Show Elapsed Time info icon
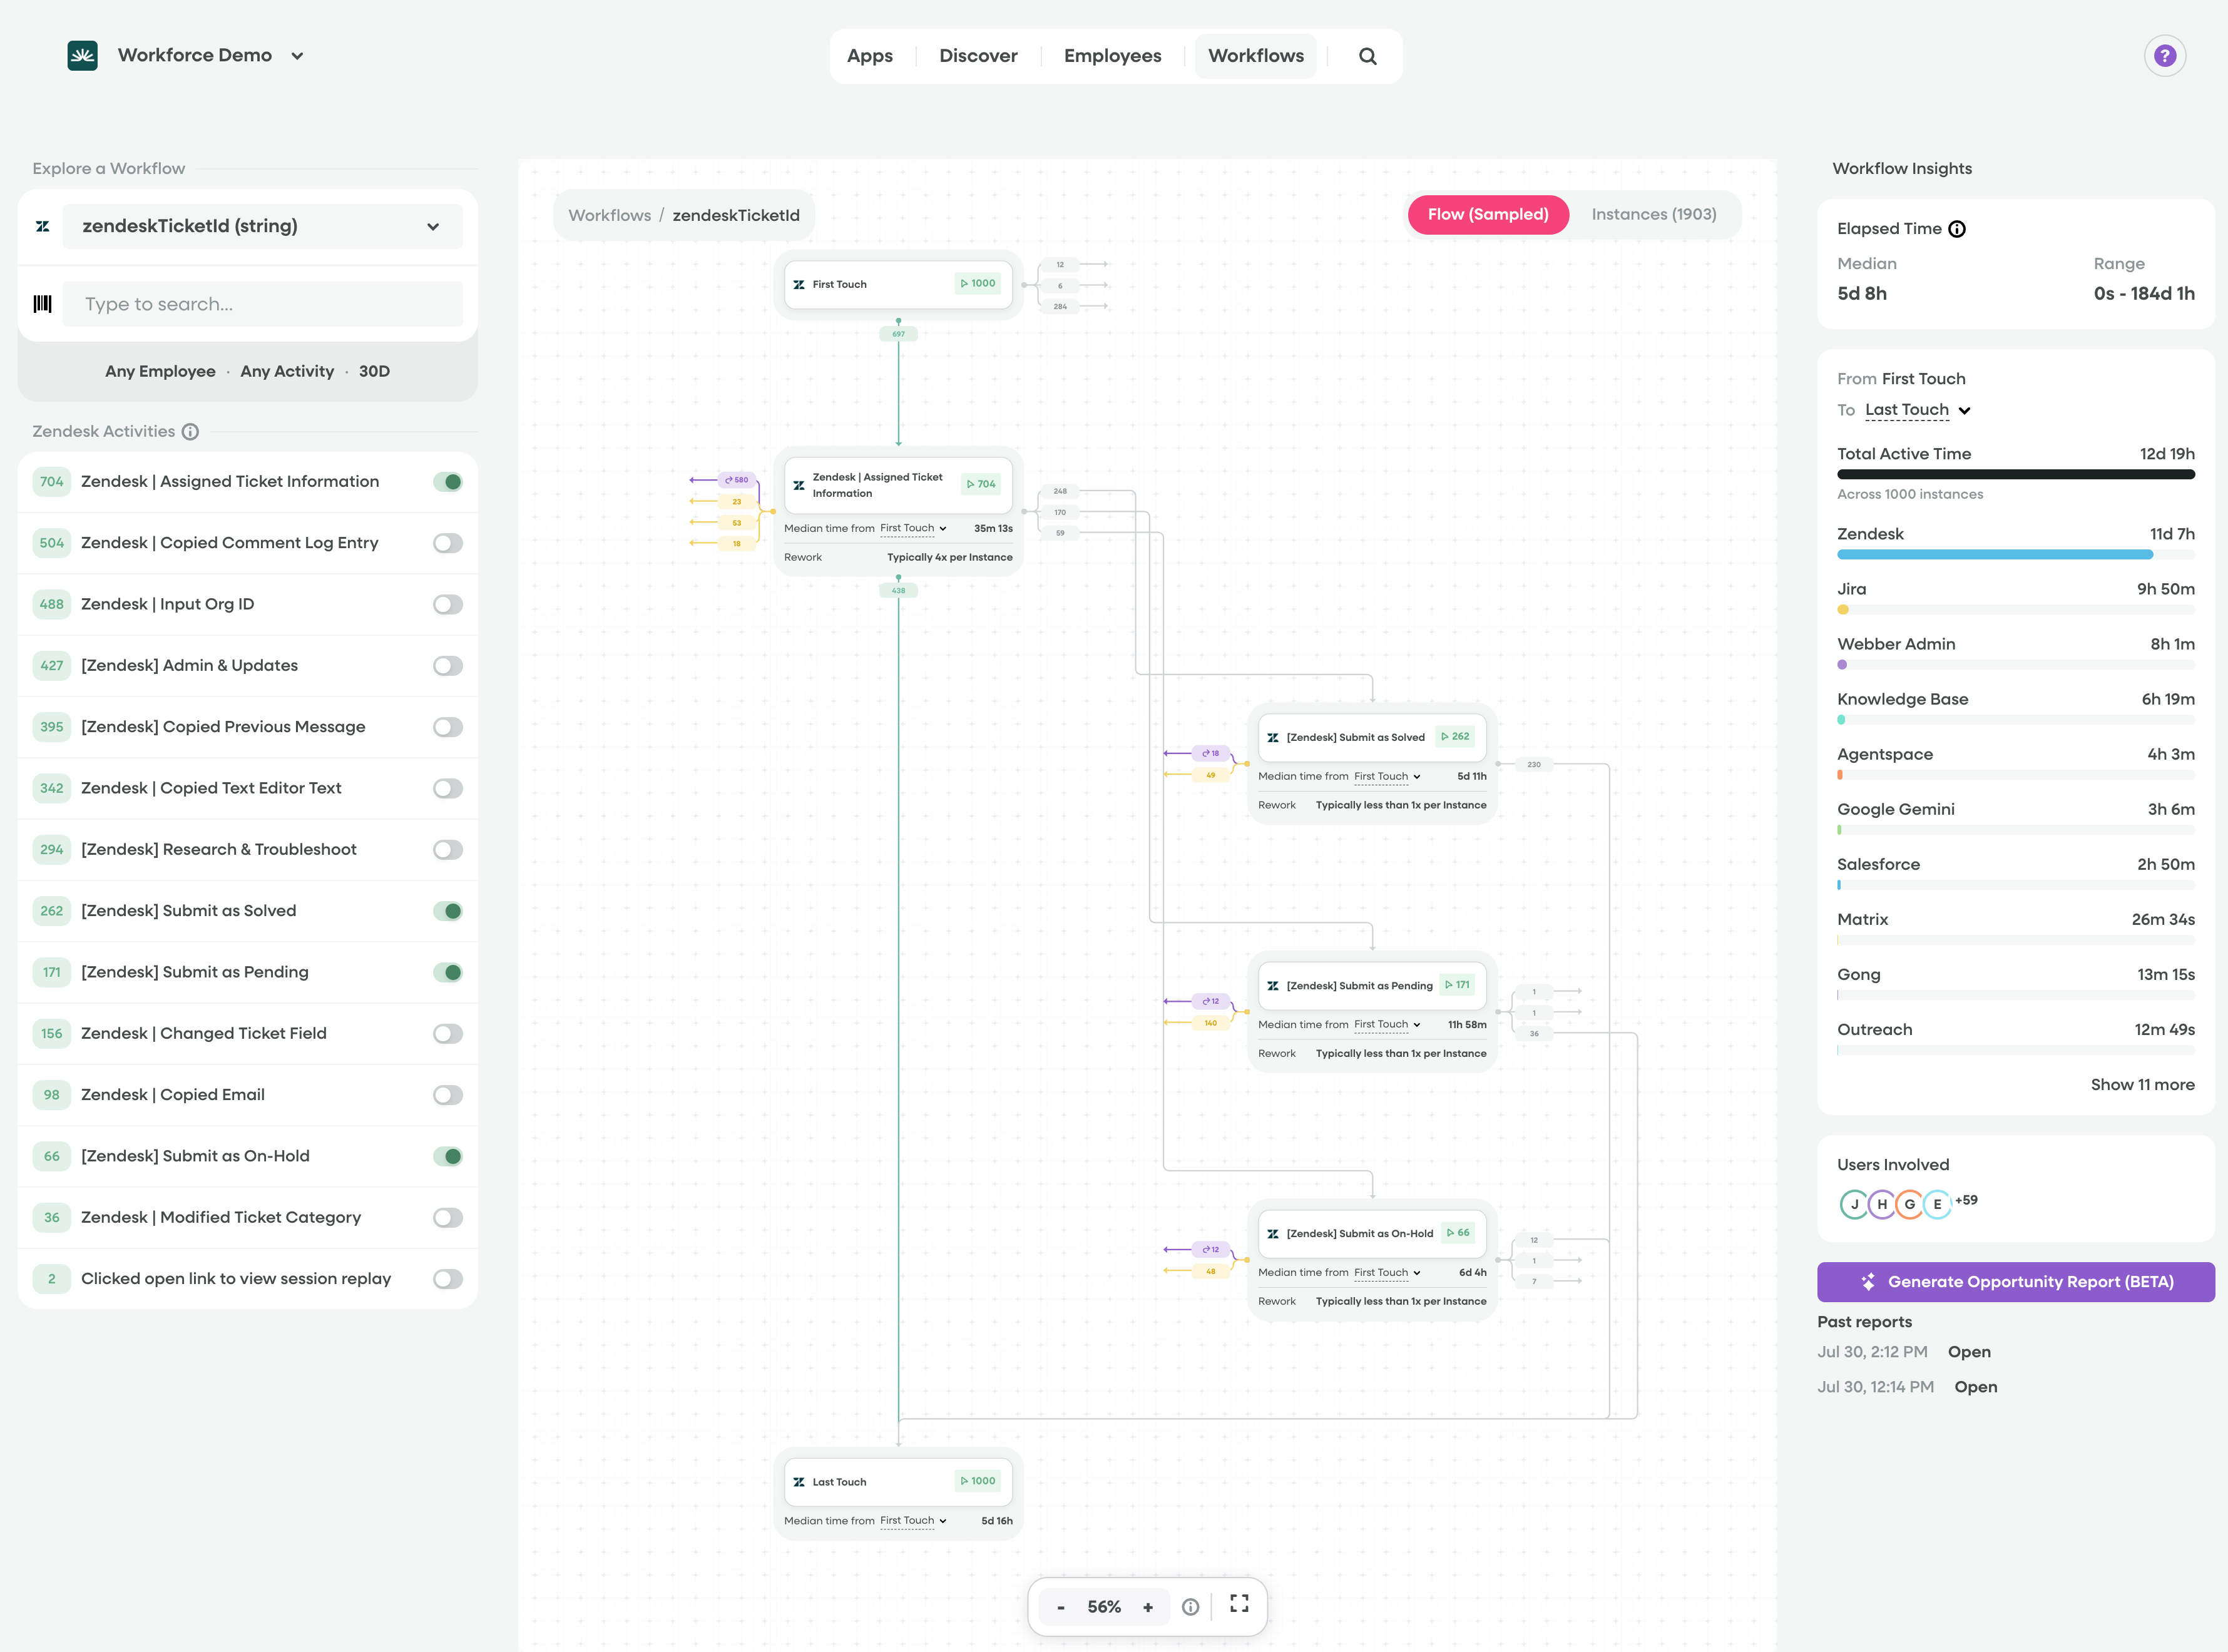Screen dimensions: 2228x1652 1957,229
